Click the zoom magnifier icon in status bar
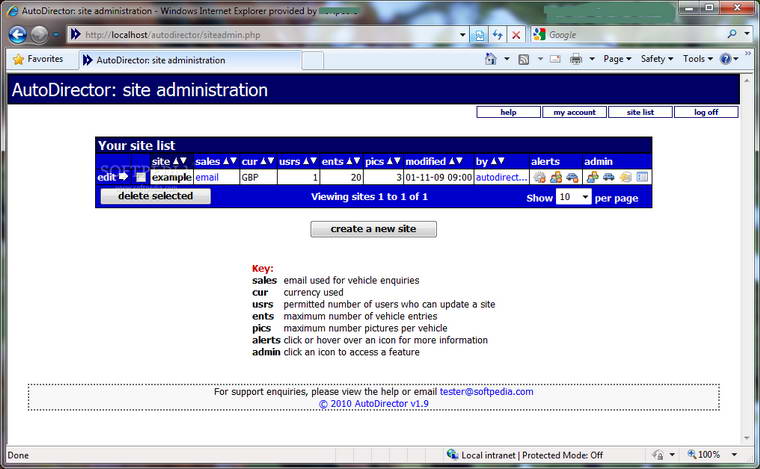Image resolution: width=760 pixels, height=469 pixels. coord(692,454)
